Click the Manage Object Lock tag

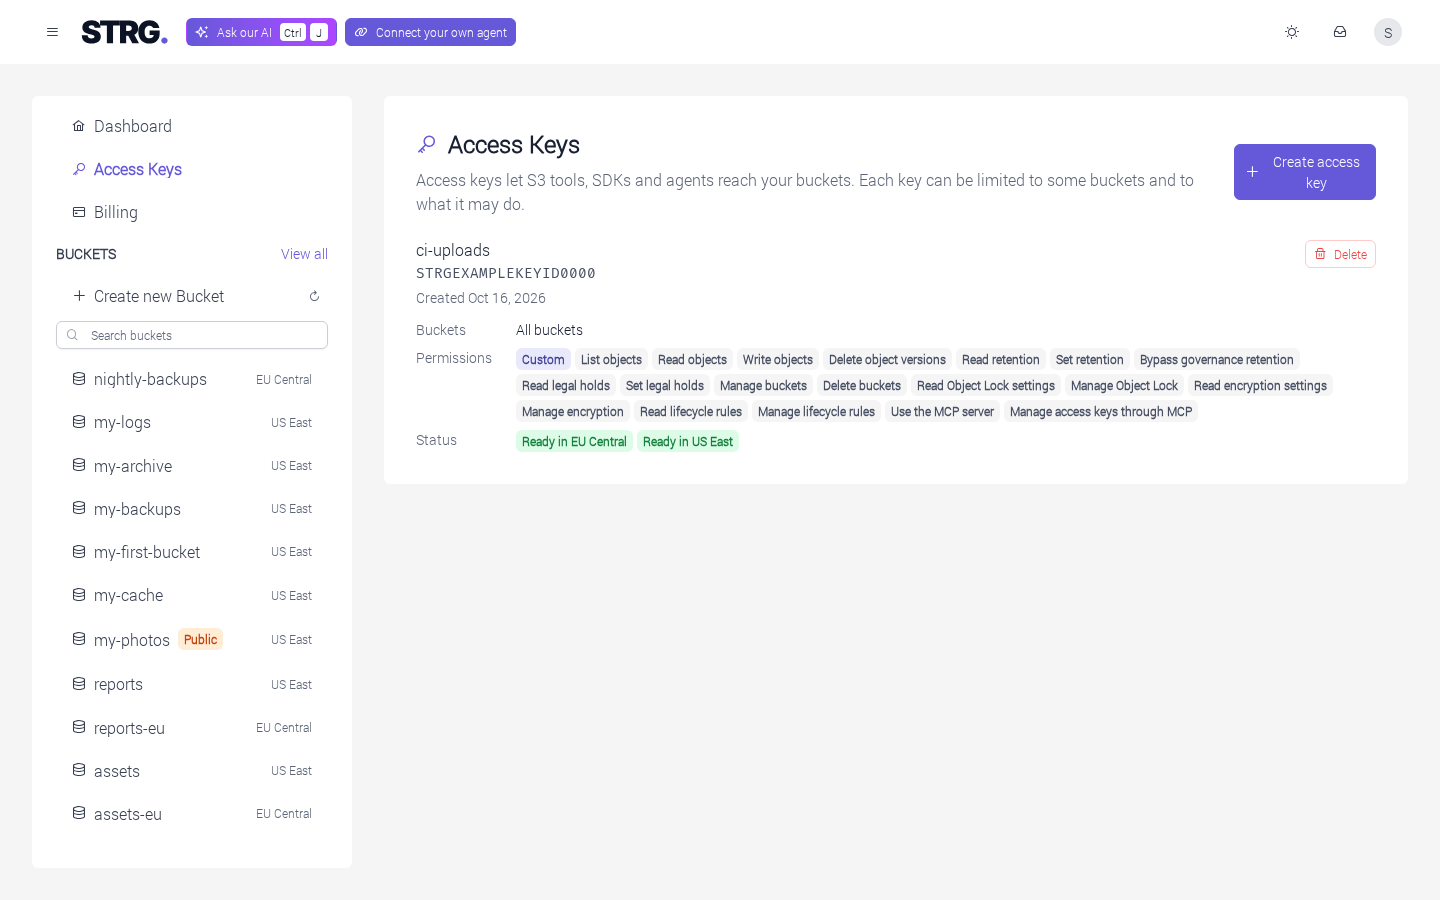tap(1124, 385)
